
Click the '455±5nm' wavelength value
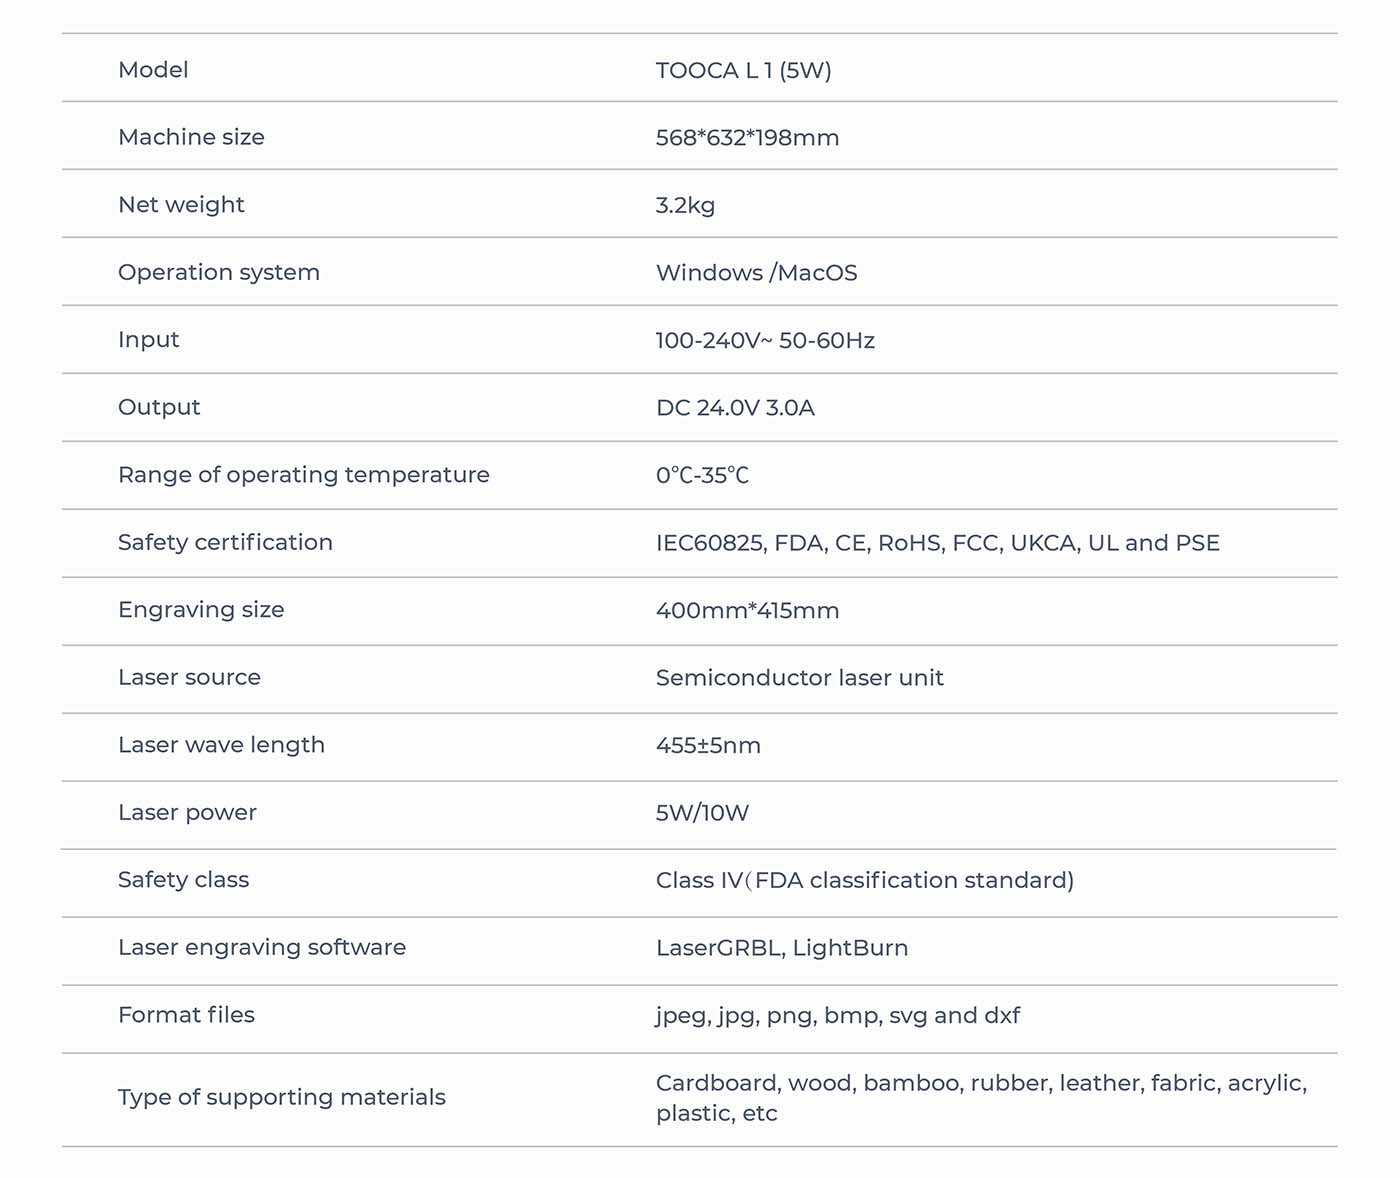click(708, 746)
